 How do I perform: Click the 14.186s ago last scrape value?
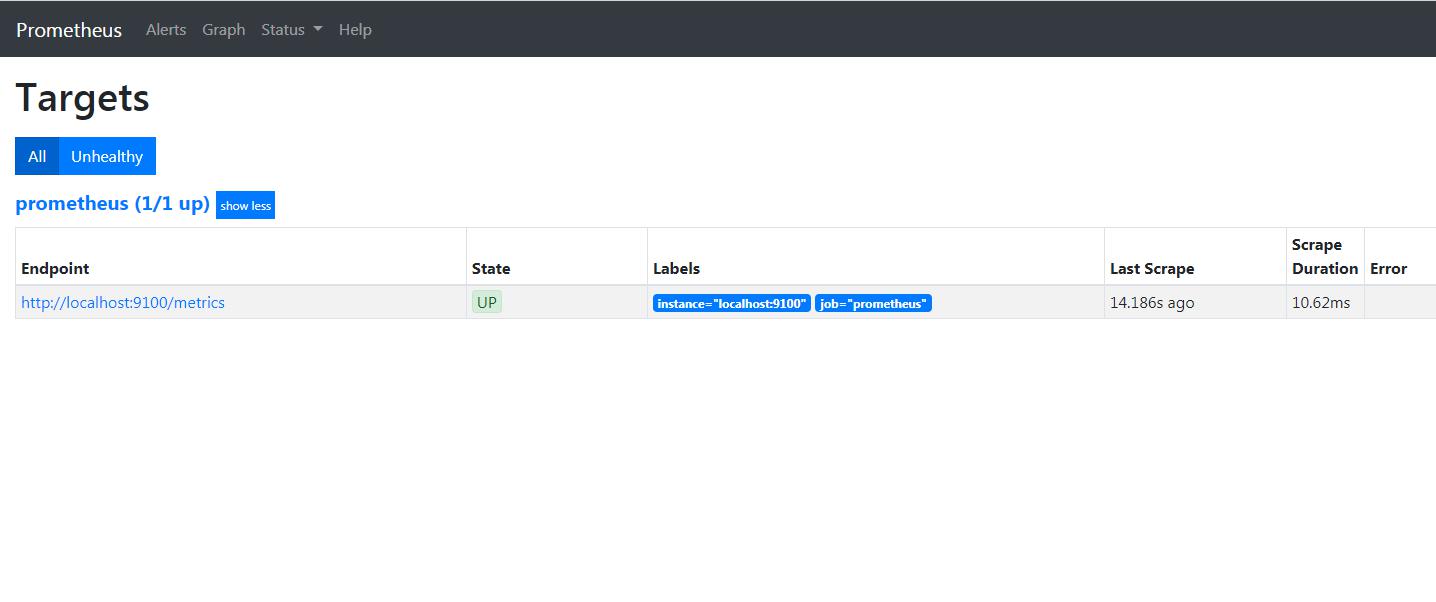coord(1152,303)
